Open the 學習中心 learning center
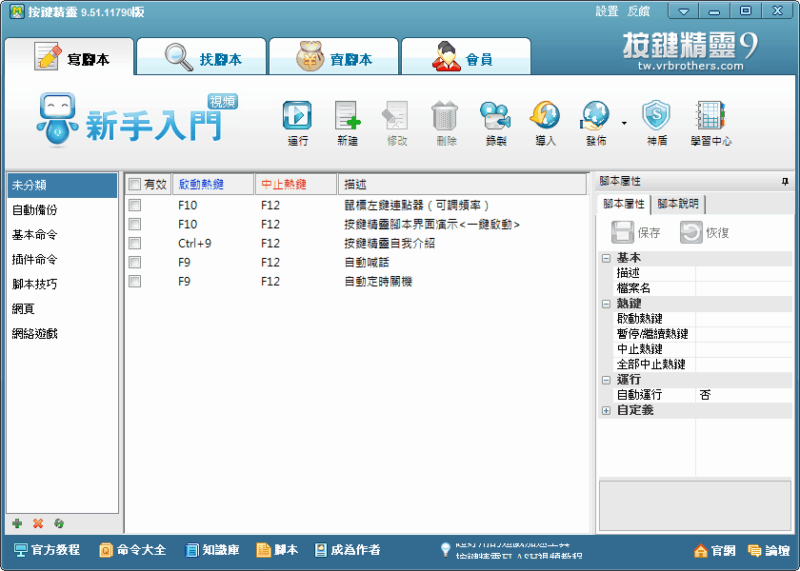Image resolution: width=800 pixels, height=571 pixels. tap(711, 123)
